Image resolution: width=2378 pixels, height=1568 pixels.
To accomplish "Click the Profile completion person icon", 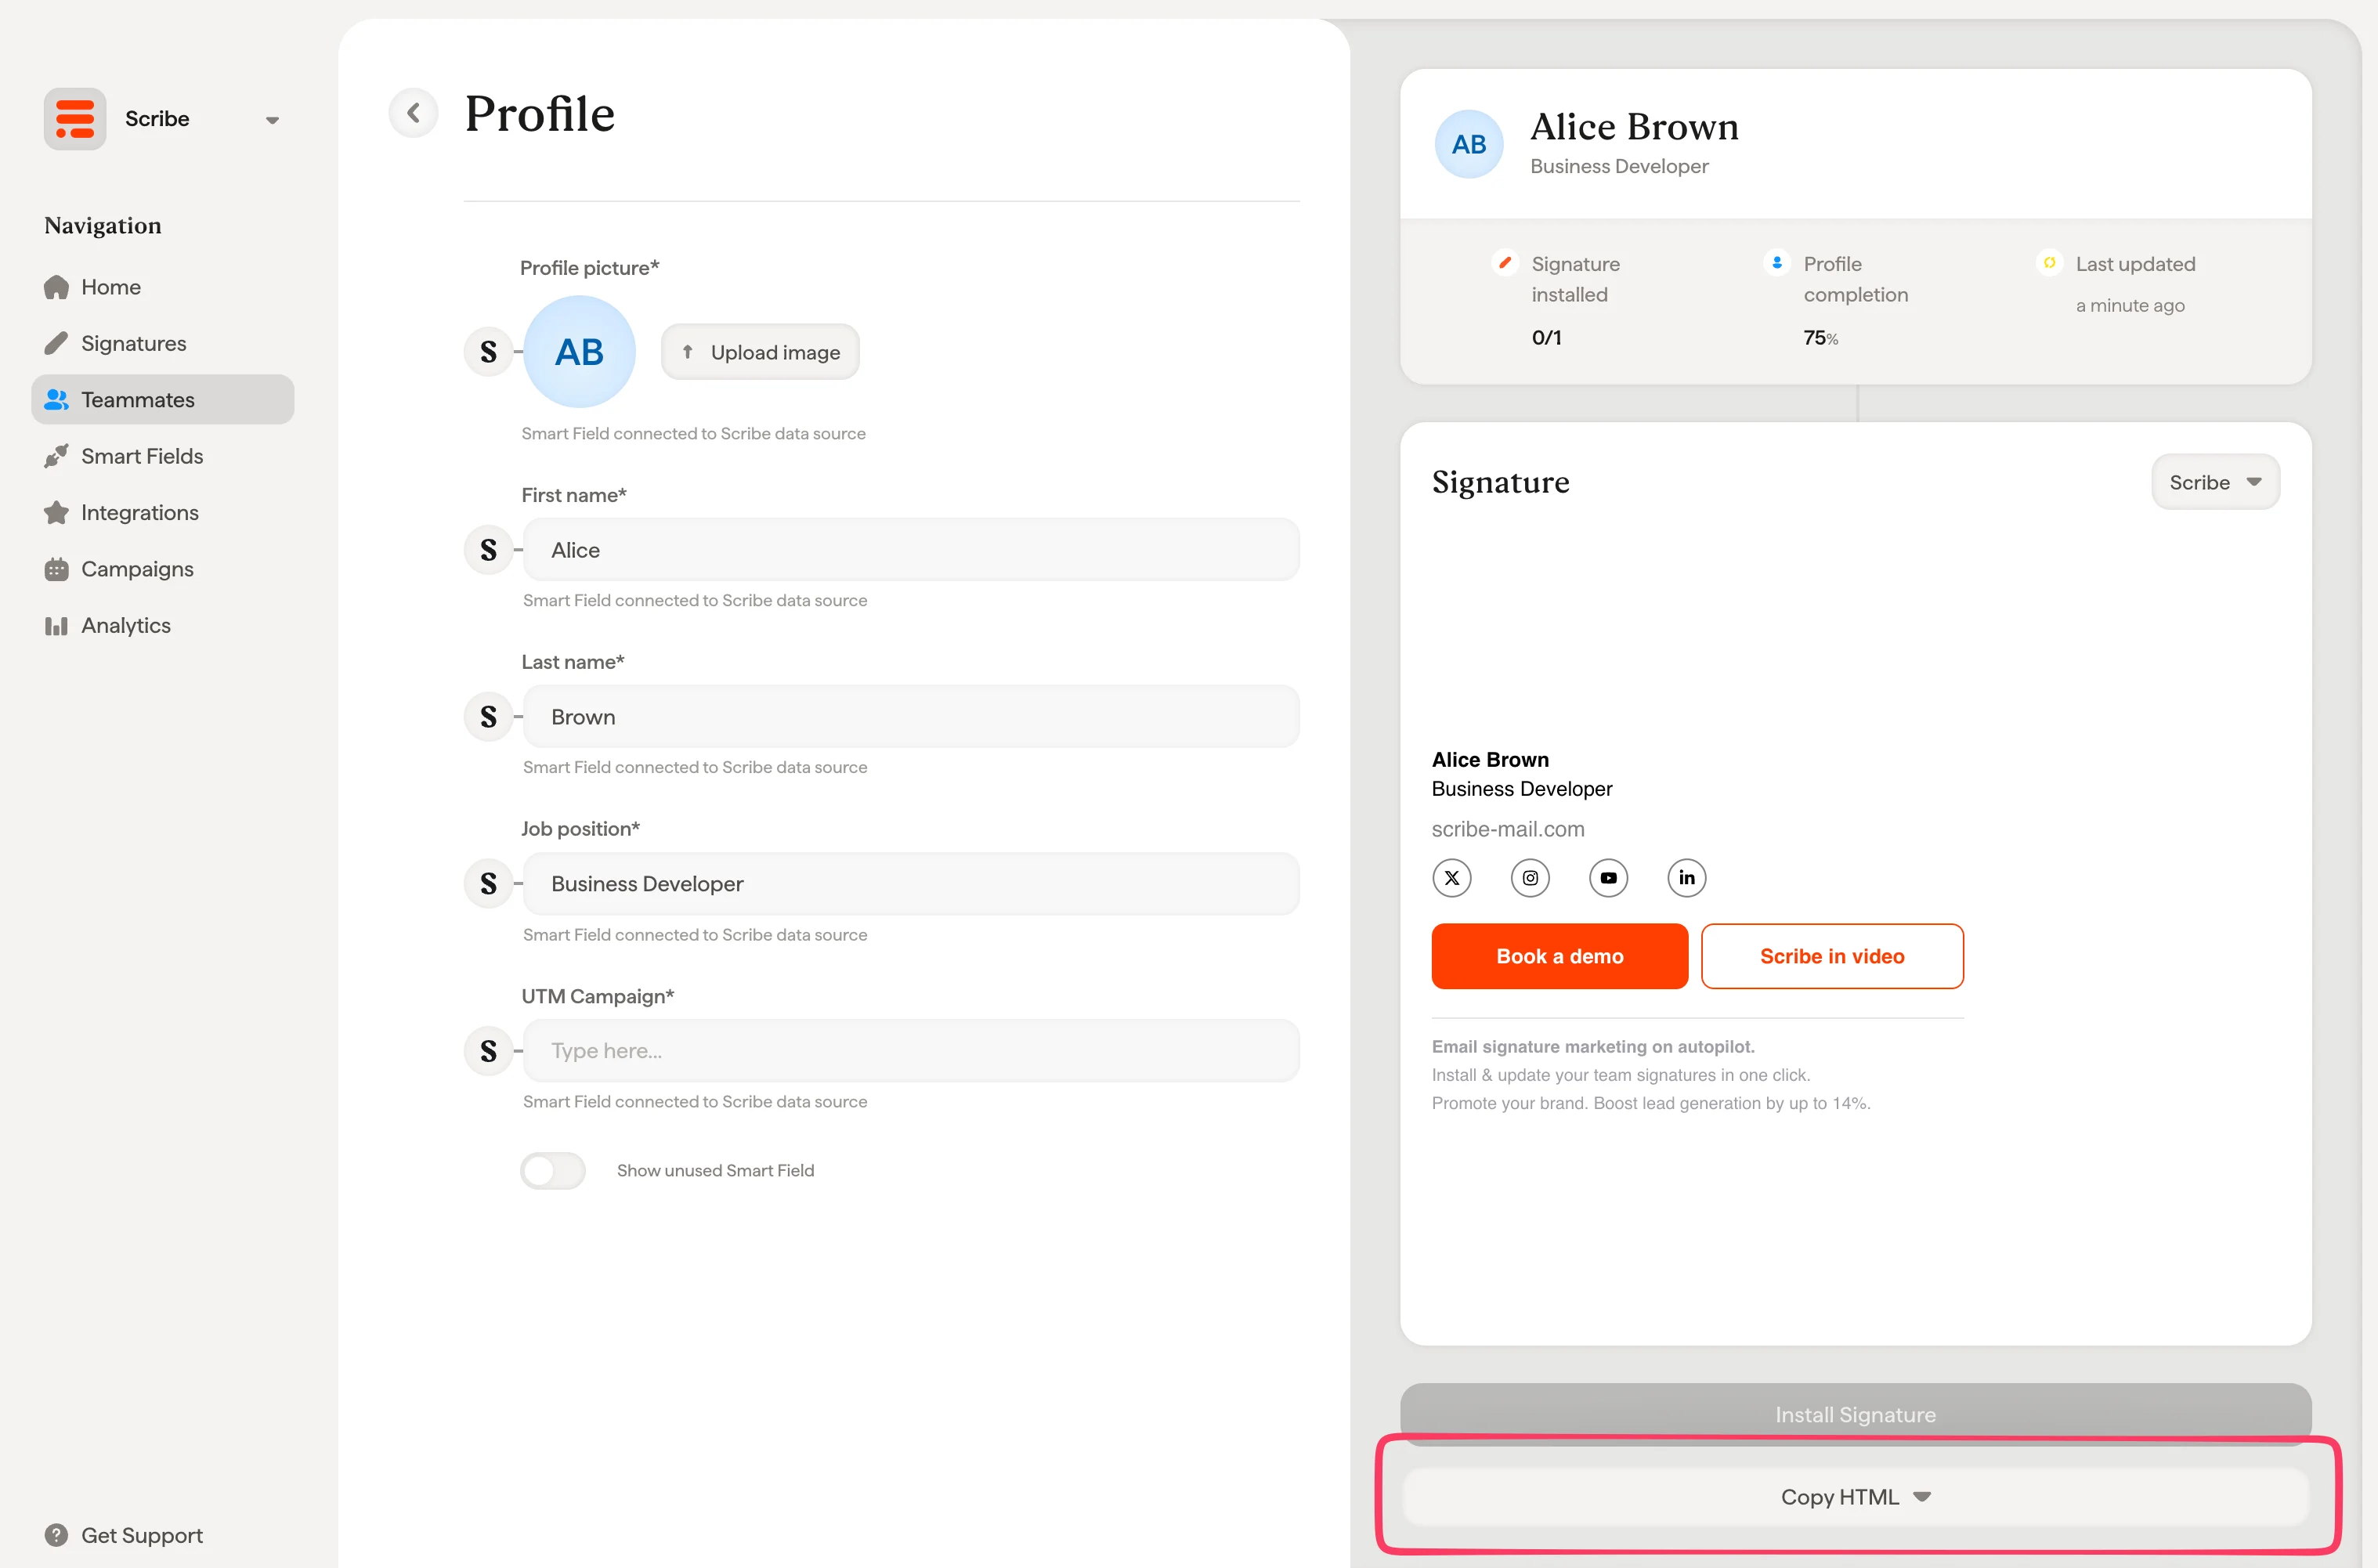I will [x=1777, y=263].
